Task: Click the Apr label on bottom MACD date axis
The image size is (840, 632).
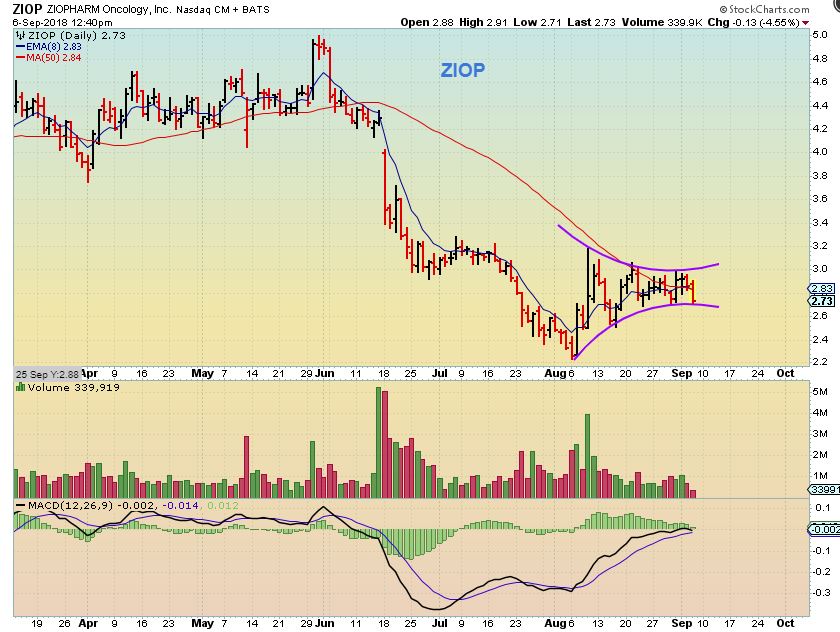Action: point(88,623)
